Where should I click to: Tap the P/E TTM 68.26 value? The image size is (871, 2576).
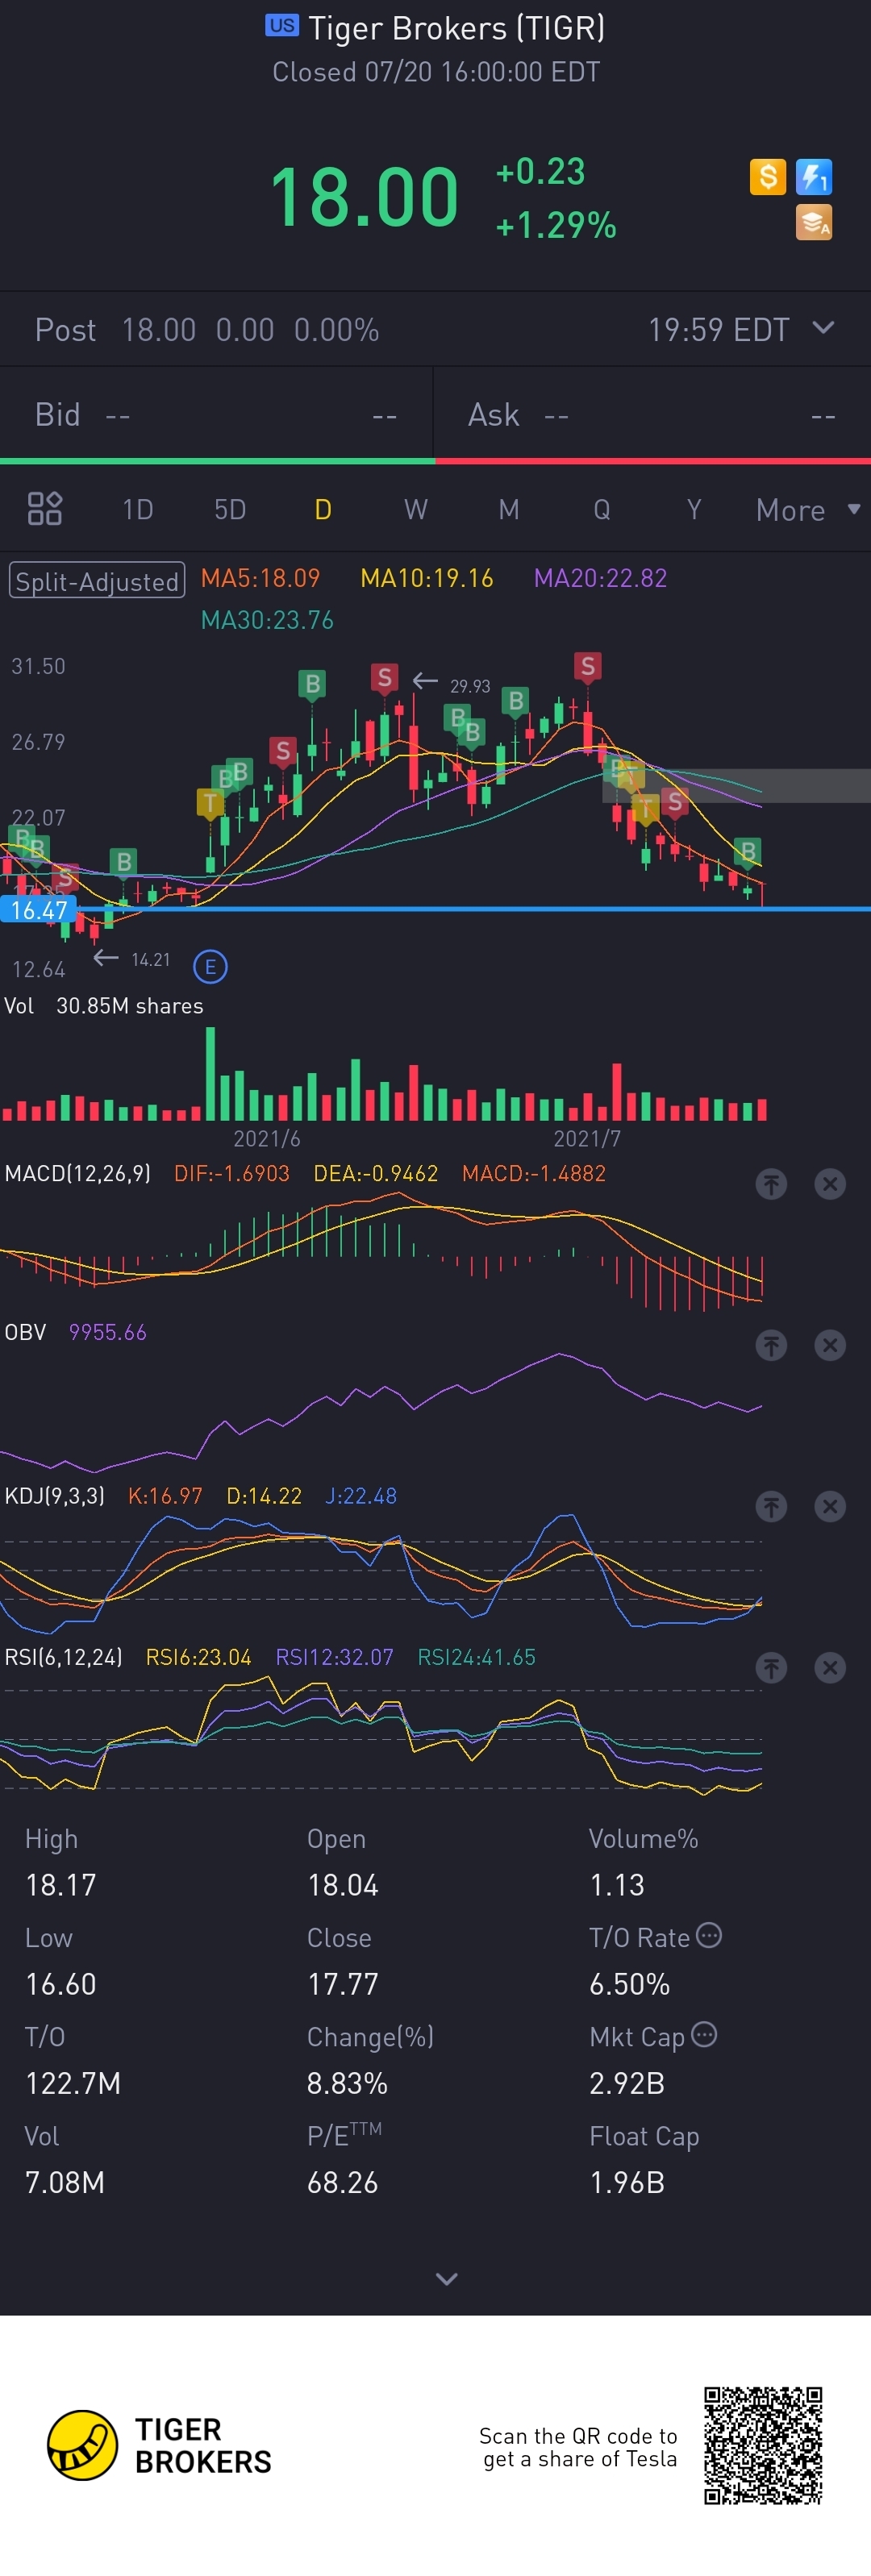pos(343,2182)
